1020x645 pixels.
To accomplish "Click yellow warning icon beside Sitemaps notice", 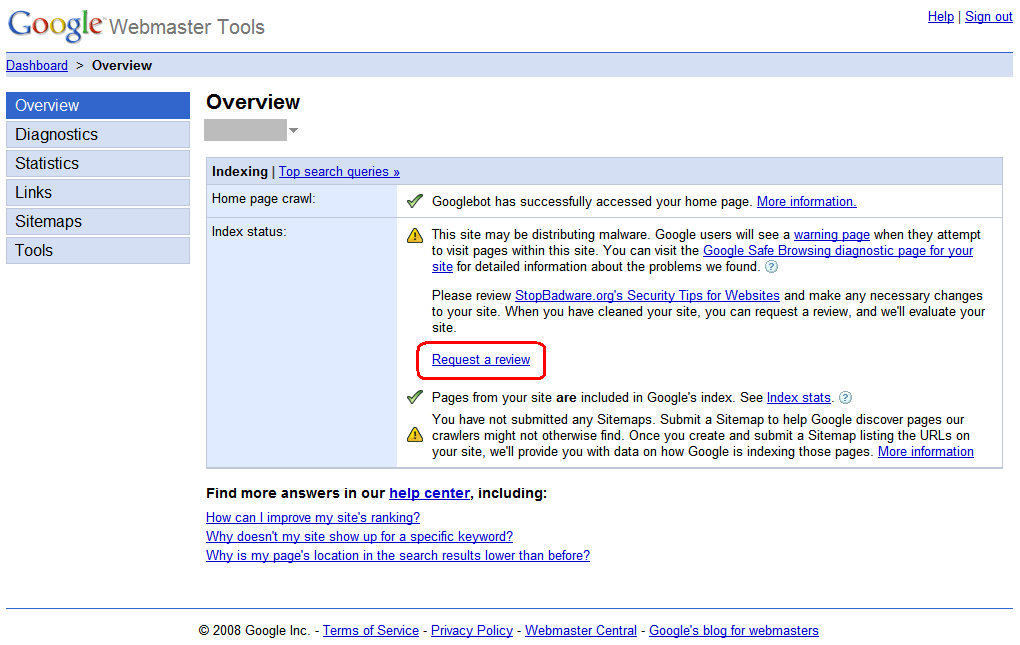I will click(415, 434).
